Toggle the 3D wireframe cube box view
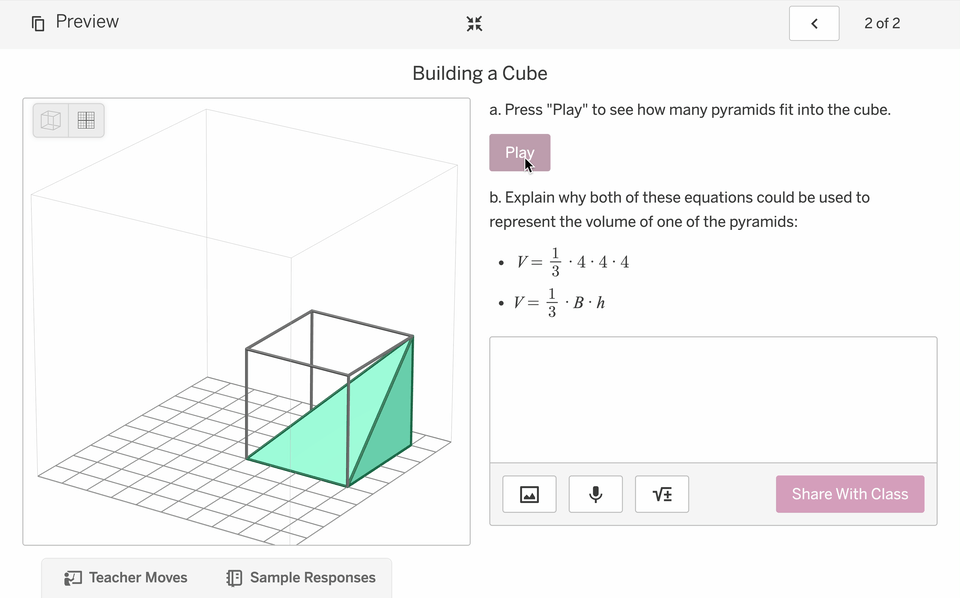 pos(51,121)
